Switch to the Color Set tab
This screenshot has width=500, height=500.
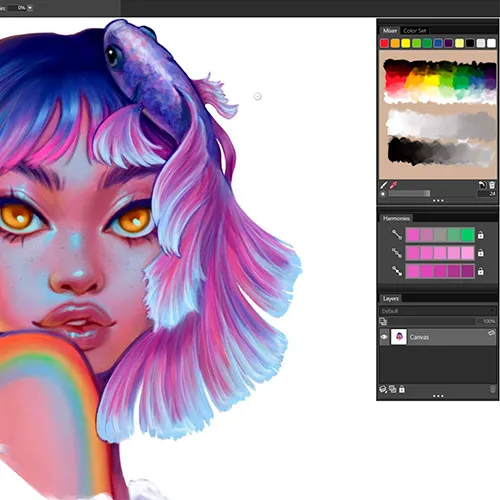(414, 31)
